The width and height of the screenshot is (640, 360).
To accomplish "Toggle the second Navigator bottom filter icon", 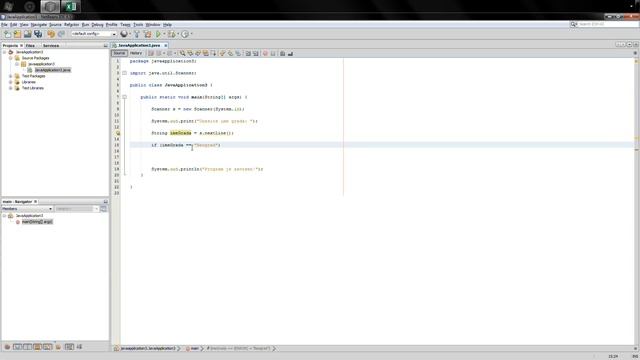I will click(17, 347).
